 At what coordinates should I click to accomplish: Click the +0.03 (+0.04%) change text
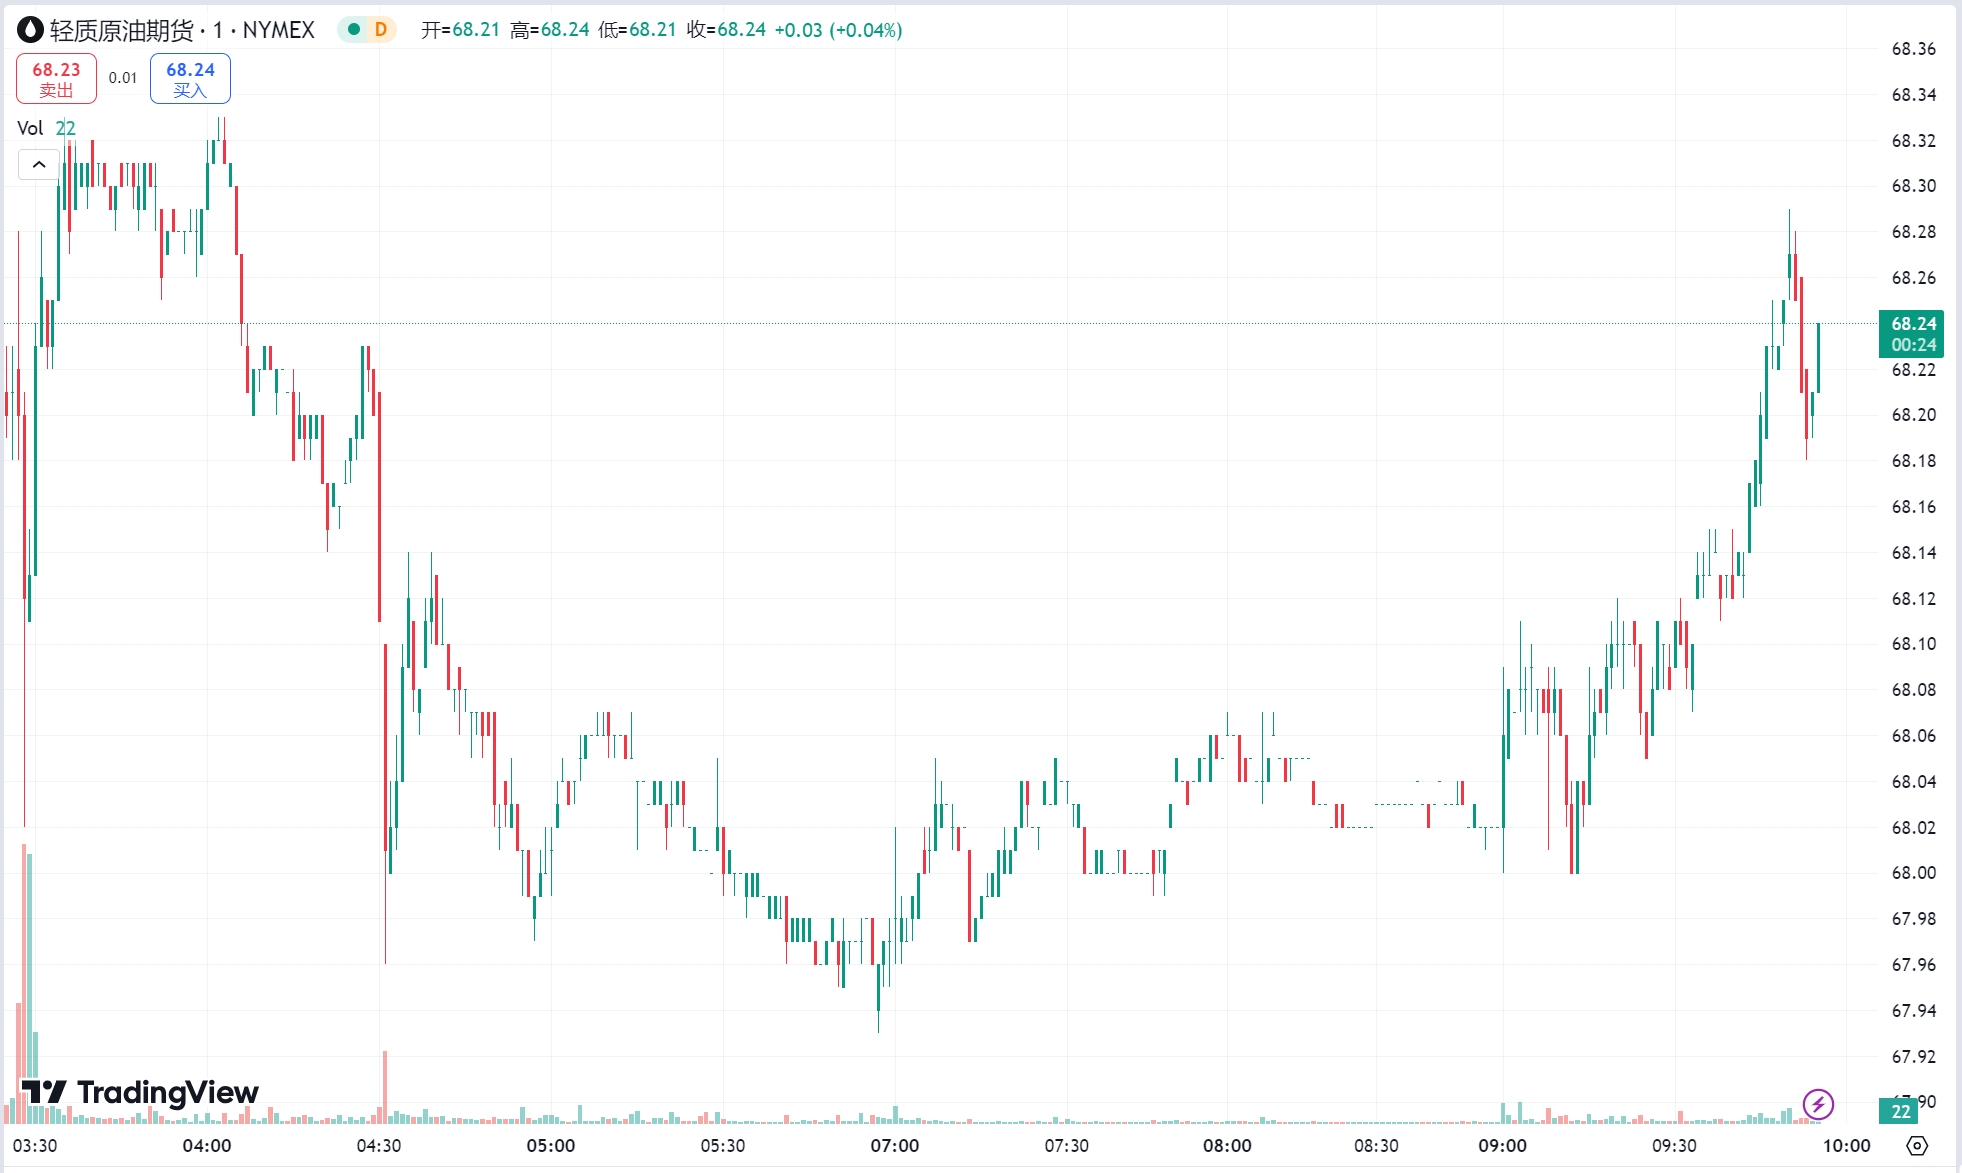(x=838, y=30)
